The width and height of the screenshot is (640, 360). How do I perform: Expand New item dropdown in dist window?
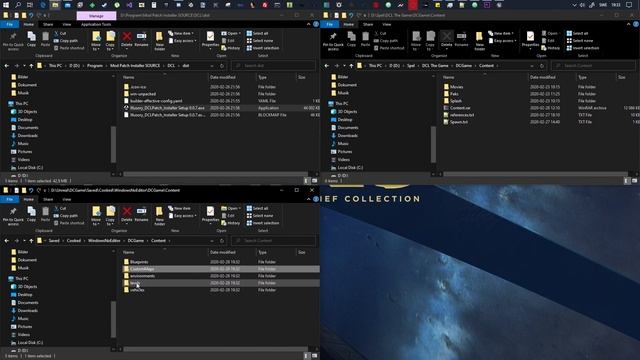pos(181,33)
